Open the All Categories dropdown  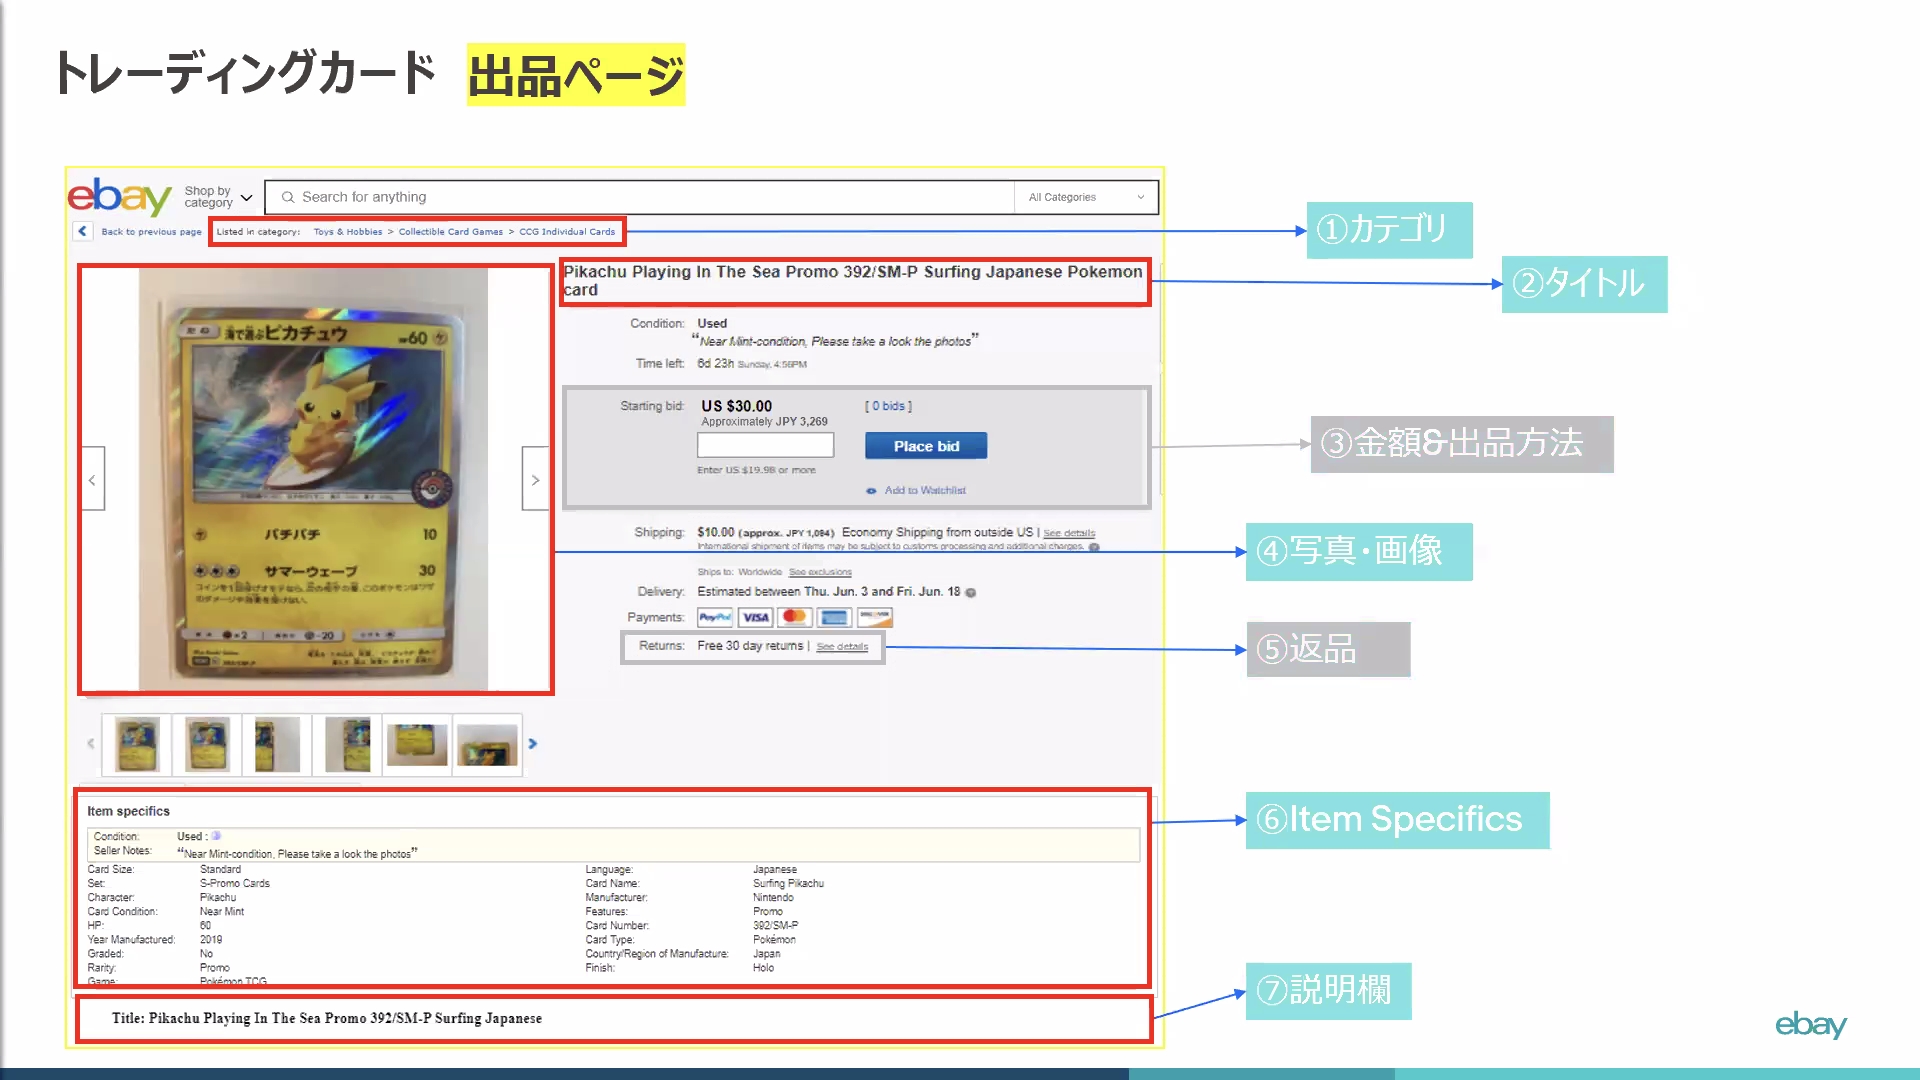(1085, 197)
